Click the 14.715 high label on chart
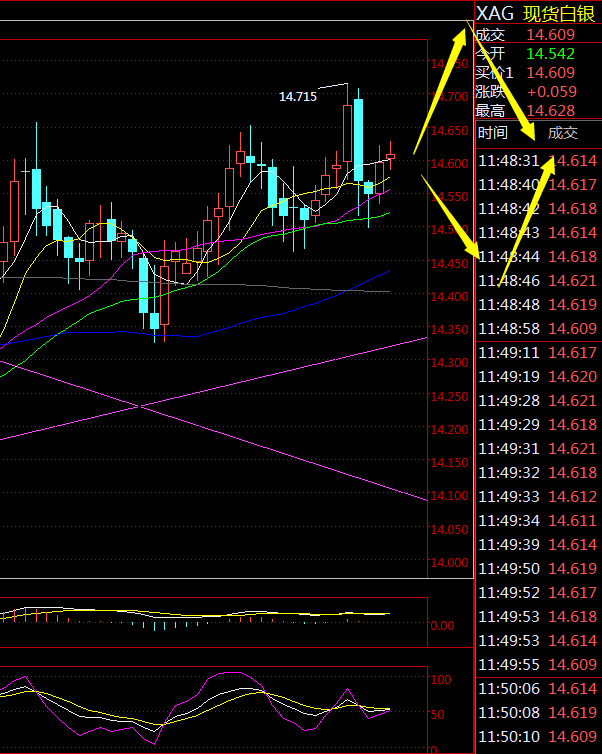Viewport: 602px width, 754px height. click(x=298, y=97)
